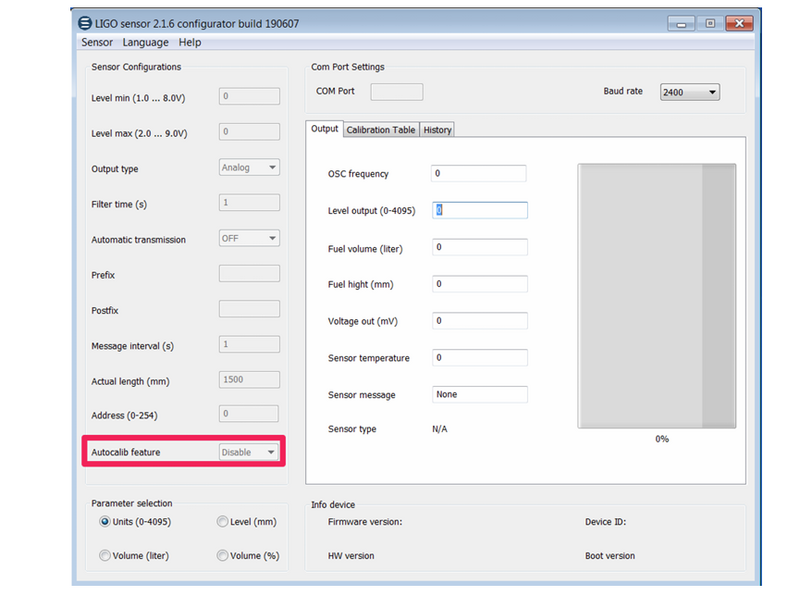Click the HW version label

pyautogui.click(x=351, y=556)
